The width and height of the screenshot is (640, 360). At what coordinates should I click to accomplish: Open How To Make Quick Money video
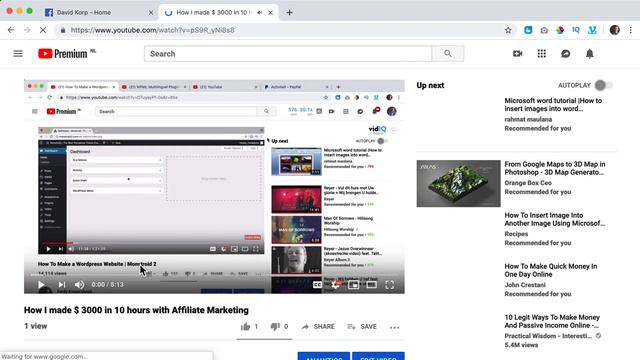pyautogui.click(x=551, y=270)
